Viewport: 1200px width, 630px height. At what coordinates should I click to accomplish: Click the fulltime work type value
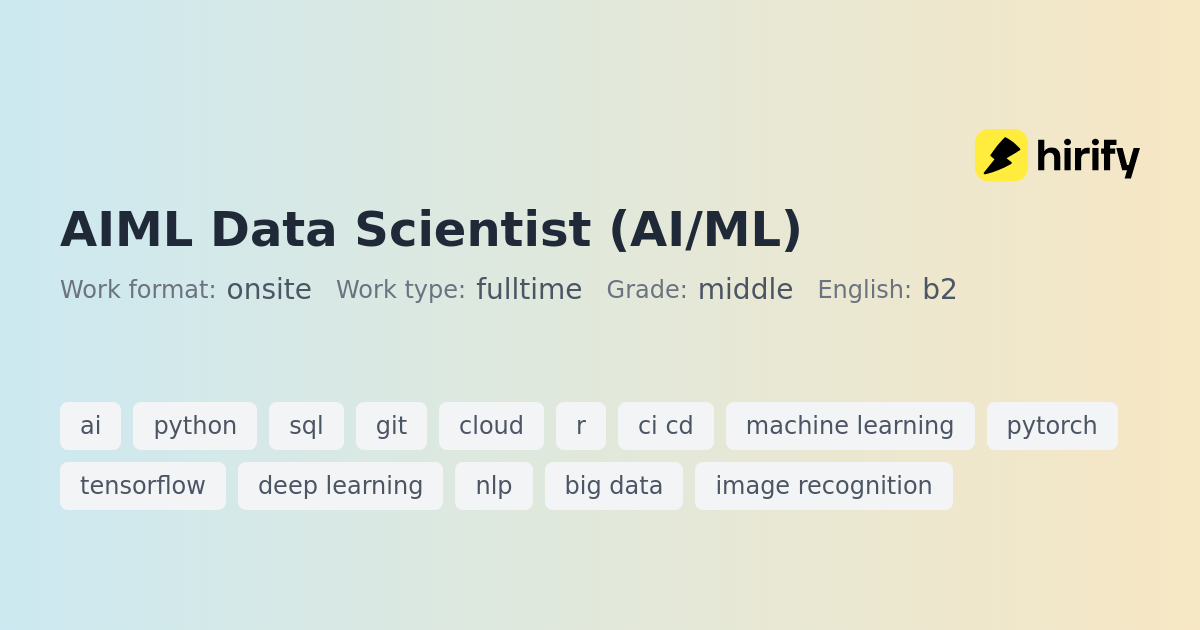[529, 290]
